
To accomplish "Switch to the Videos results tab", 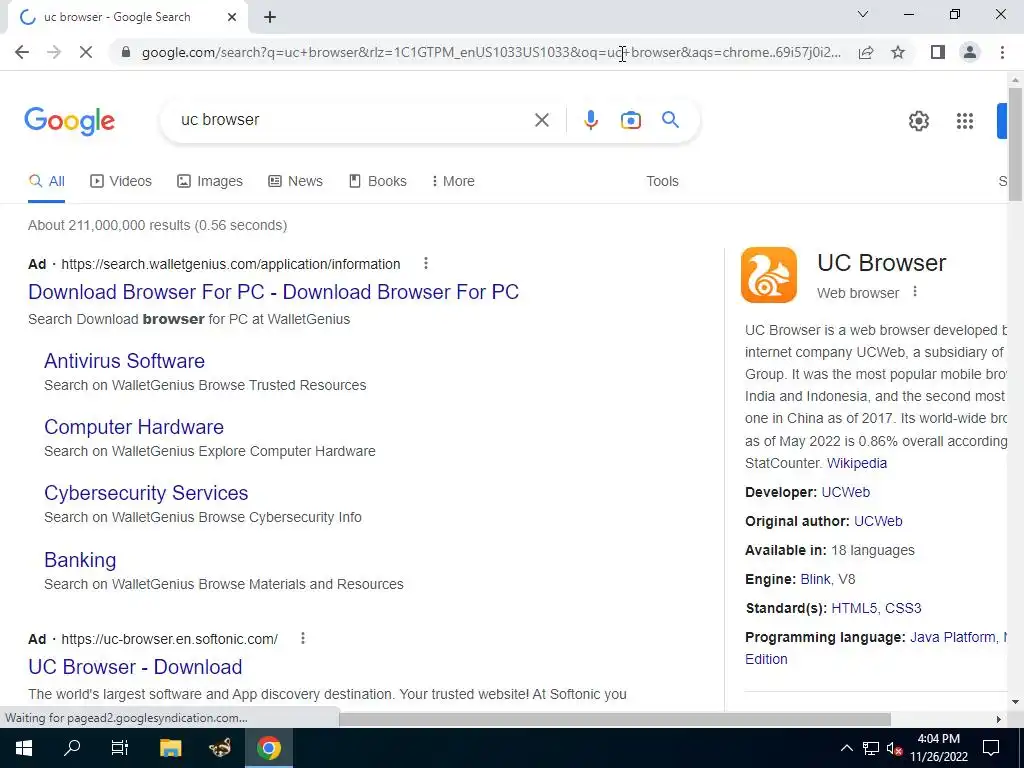I will 121,181.
